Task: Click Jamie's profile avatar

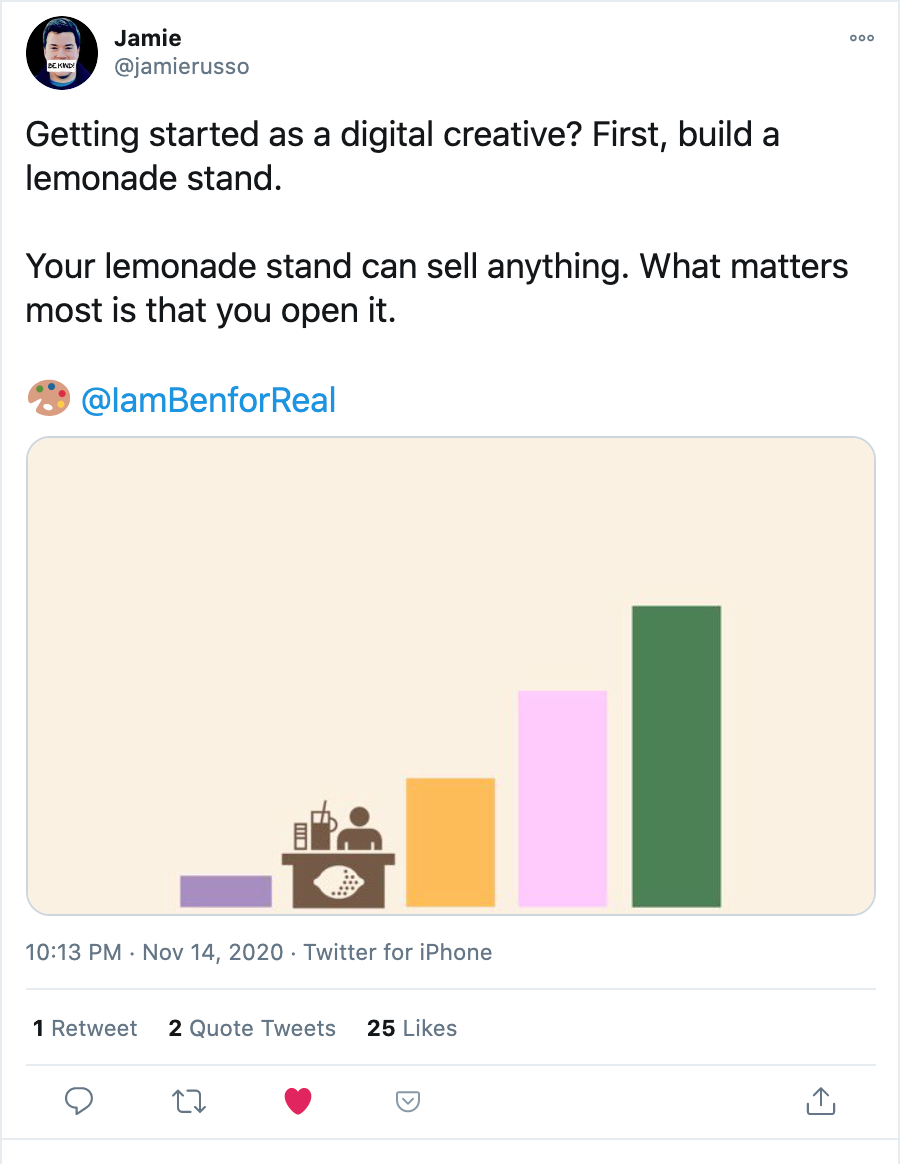Action: pos(62,53)
